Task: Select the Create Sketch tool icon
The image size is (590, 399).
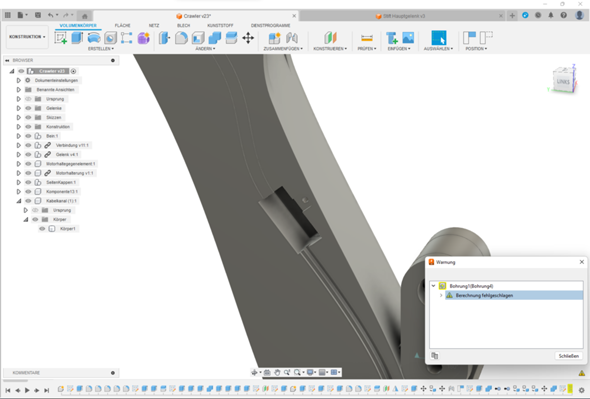Action: (x=60, y=38)
